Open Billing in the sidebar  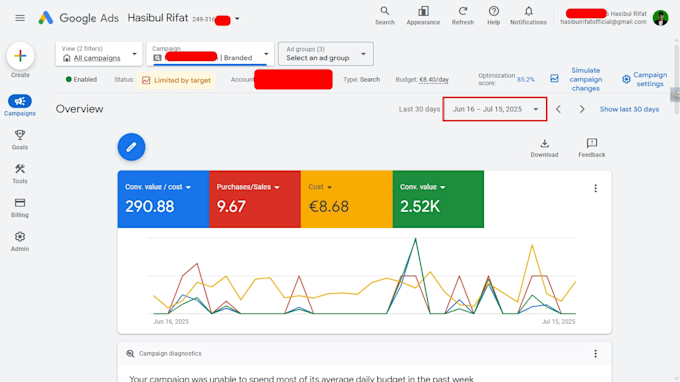pyautogui.click(x=20, y=207)
